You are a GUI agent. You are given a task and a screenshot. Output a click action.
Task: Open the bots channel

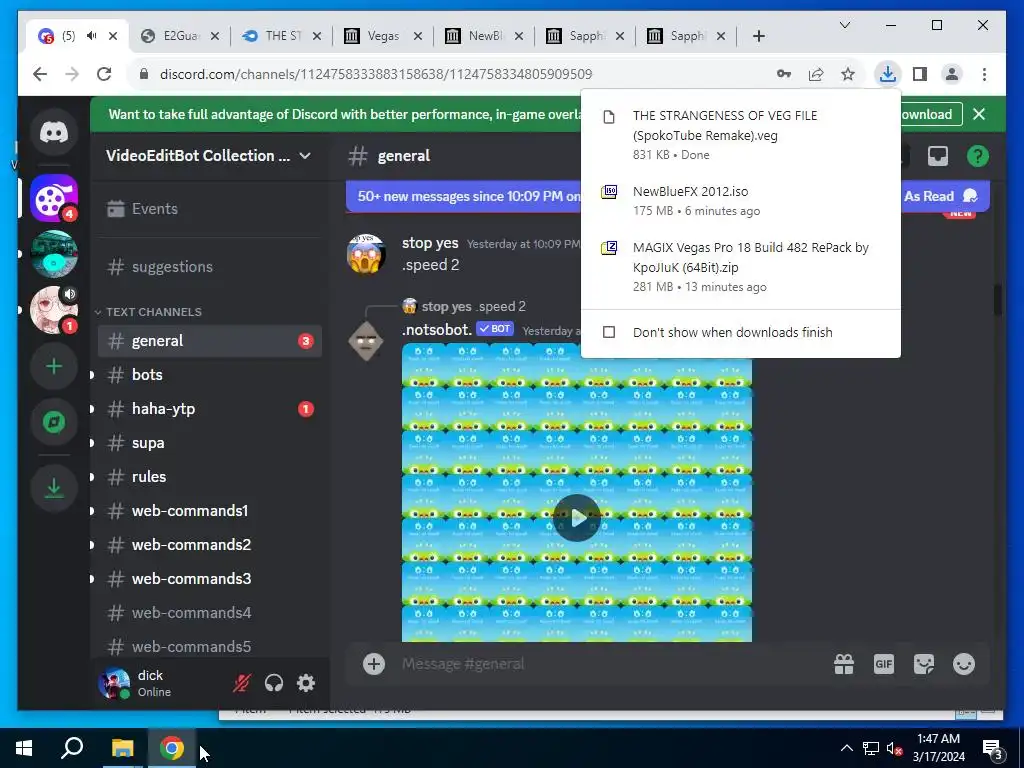(209, 375)
